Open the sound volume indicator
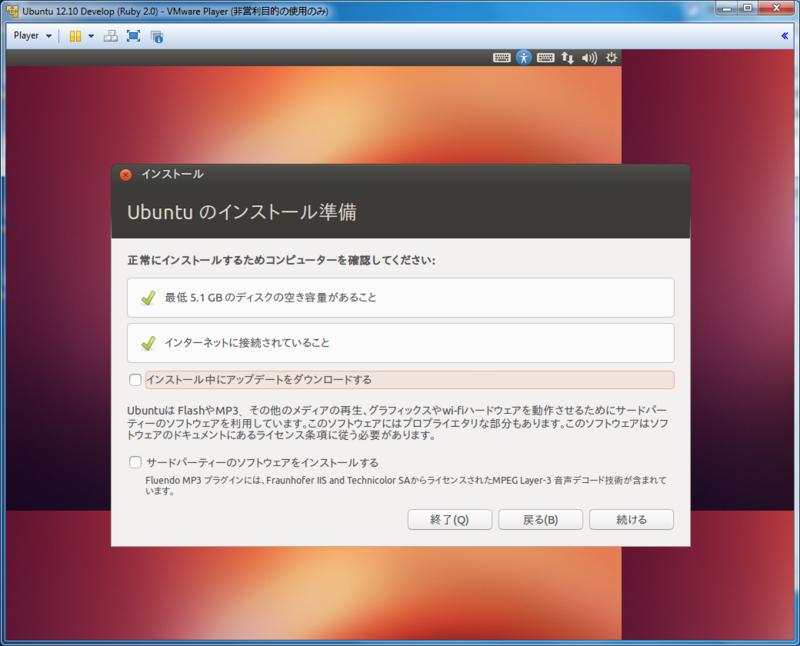This screenshot has height=646, width=800. [x=589, y=58]
